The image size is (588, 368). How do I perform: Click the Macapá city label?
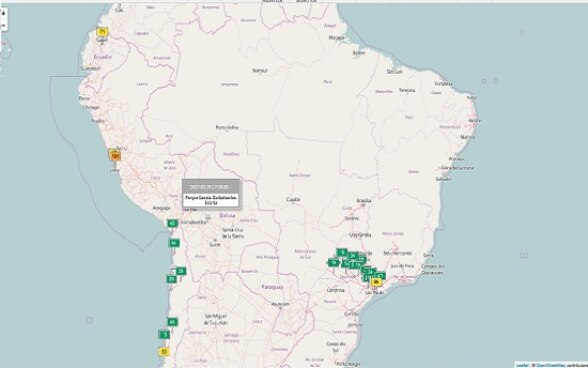(x=336, y=38)
